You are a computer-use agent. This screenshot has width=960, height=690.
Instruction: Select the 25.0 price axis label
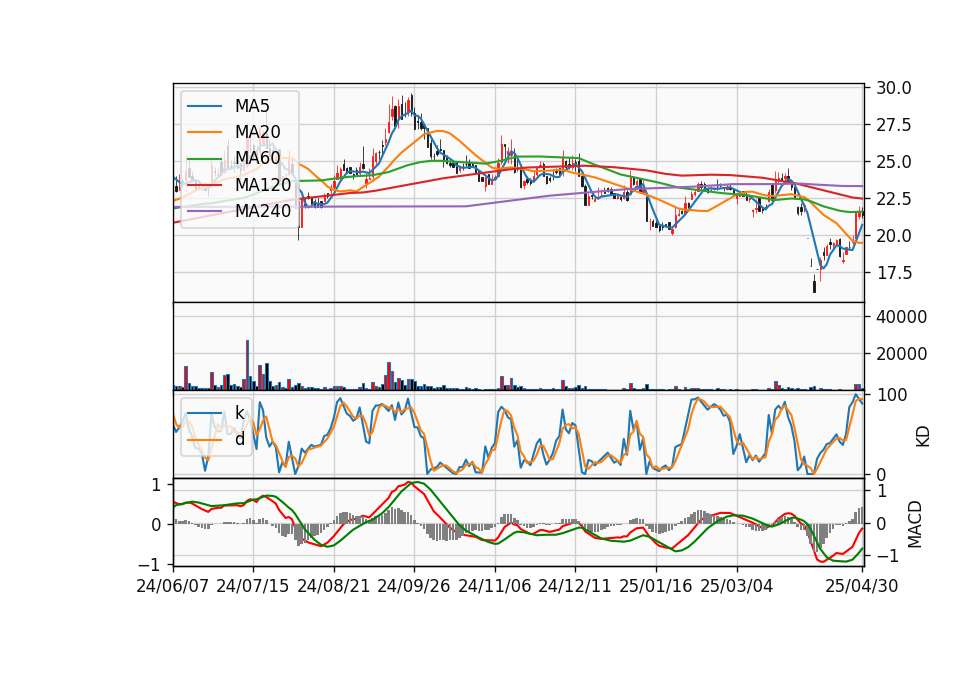pyautogui.click(x=893, y=162)
